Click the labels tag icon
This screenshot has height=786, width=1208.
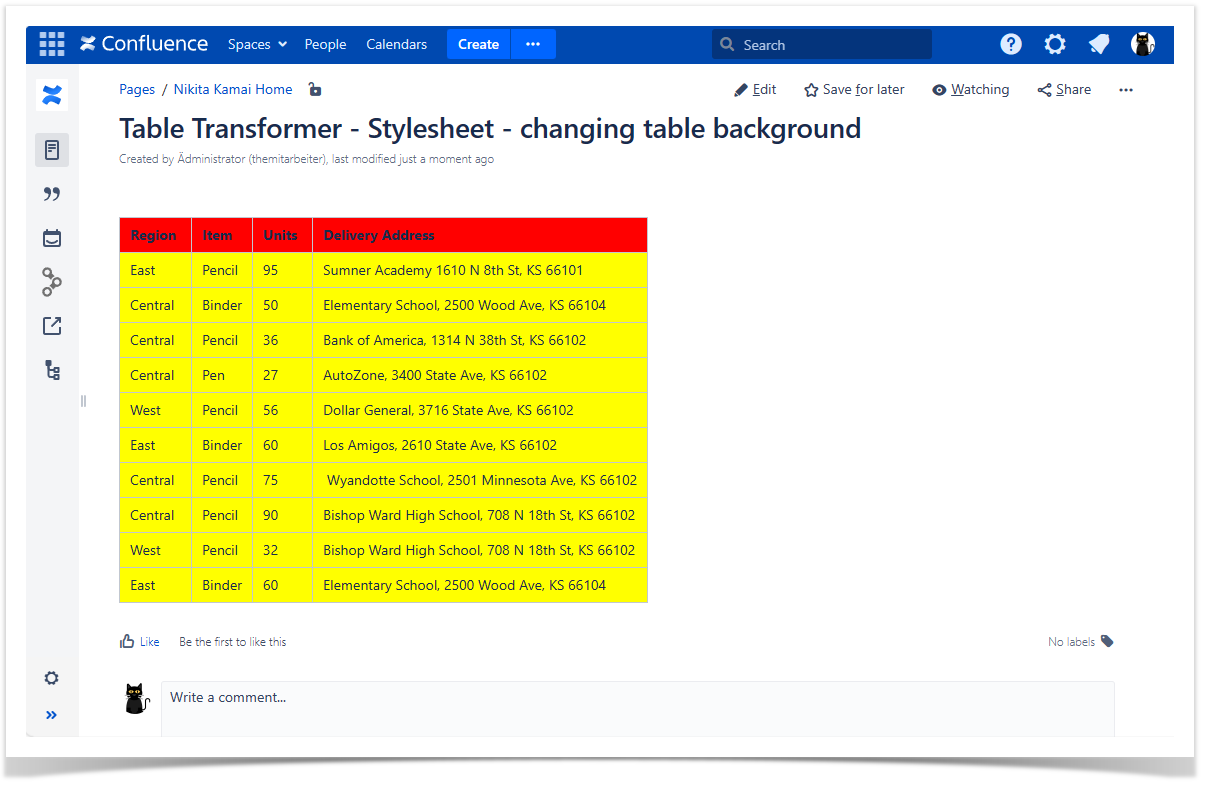[1107, 641]
